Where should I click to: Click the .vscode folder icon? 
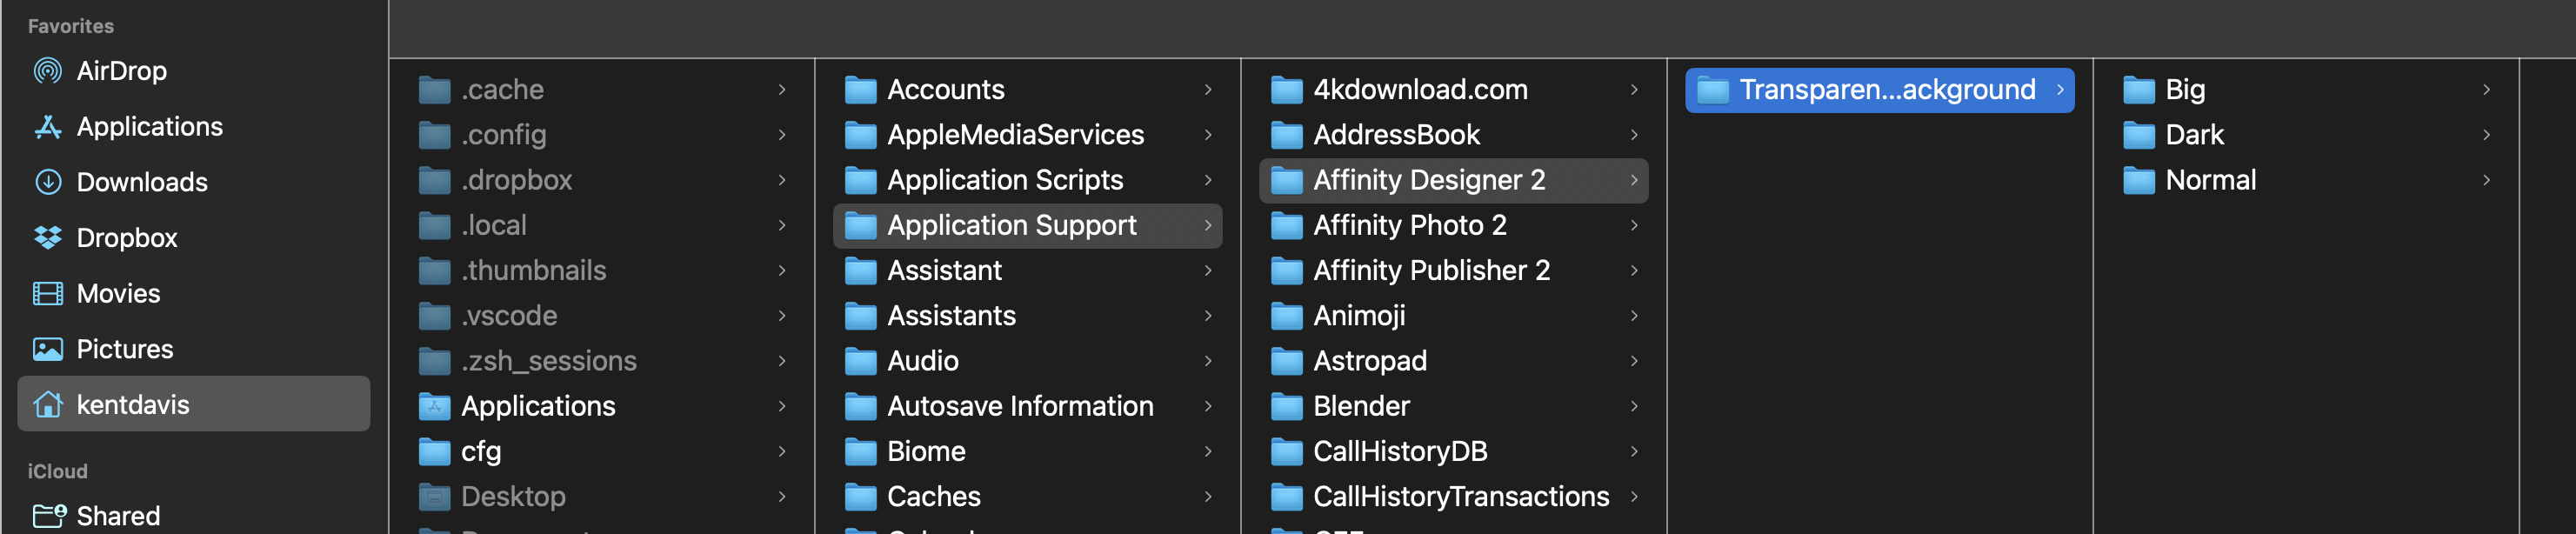pos(434,316)
